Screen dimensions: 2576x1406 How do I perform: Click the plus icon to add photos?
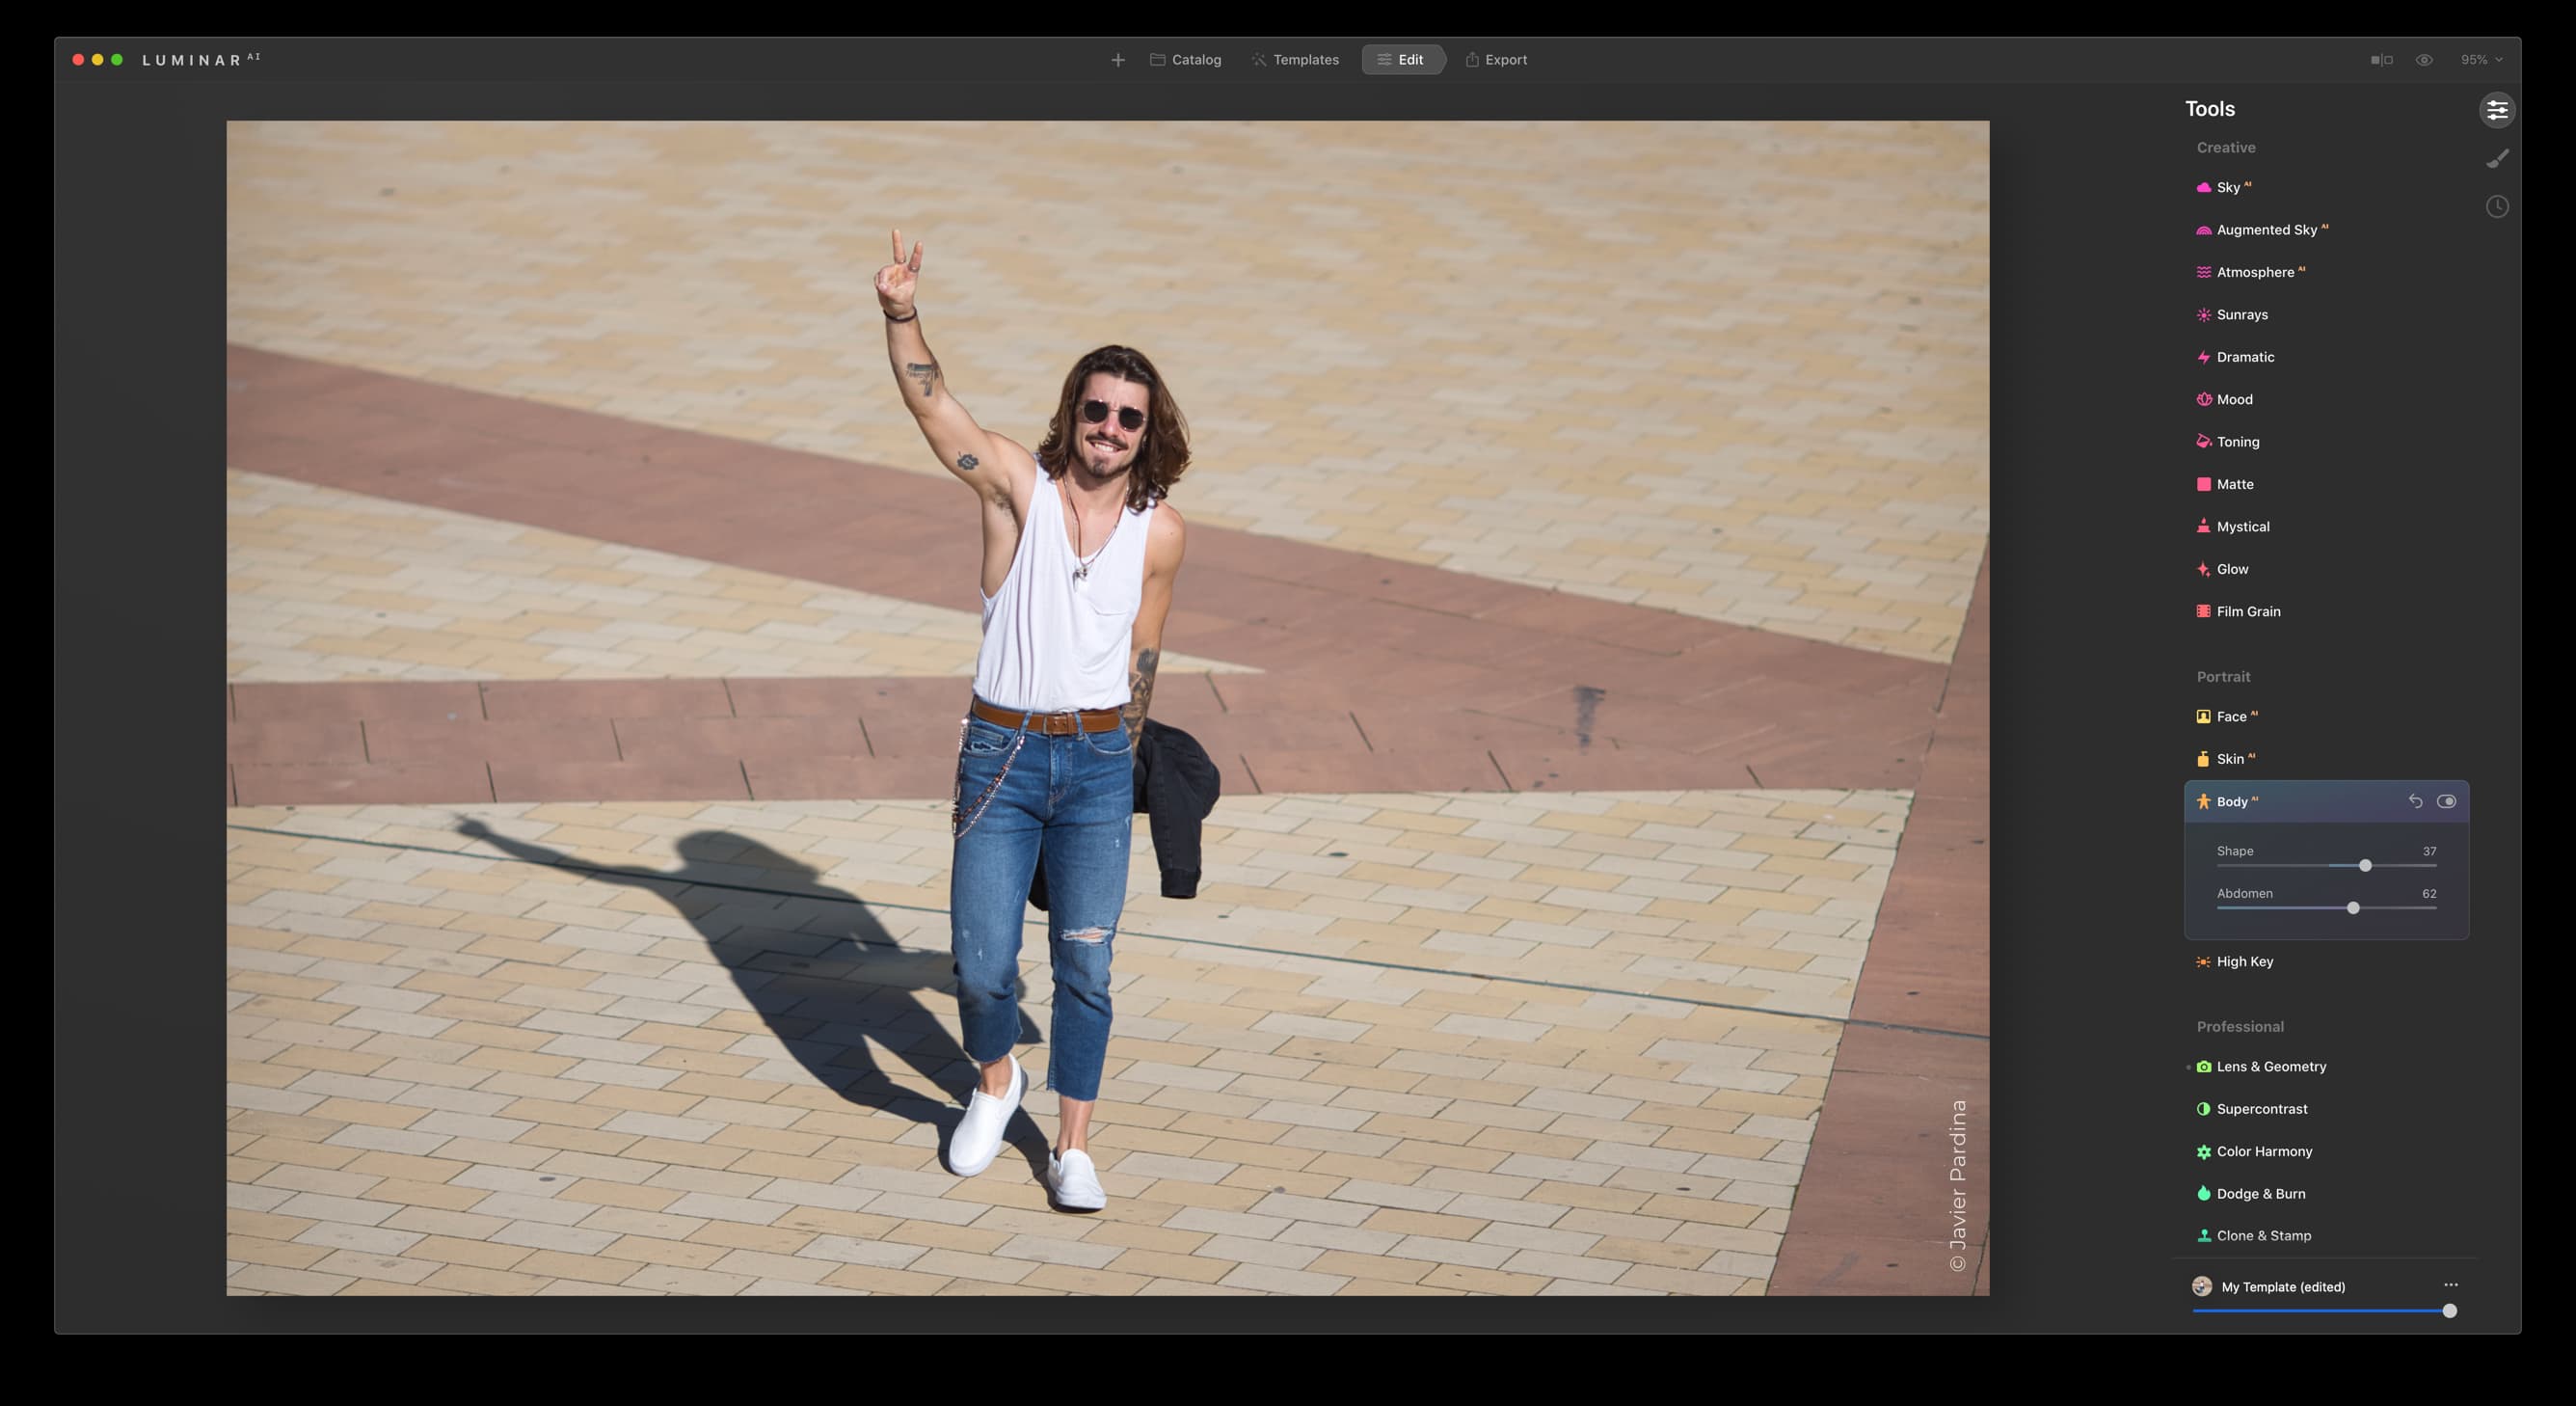pos(1118,60)
